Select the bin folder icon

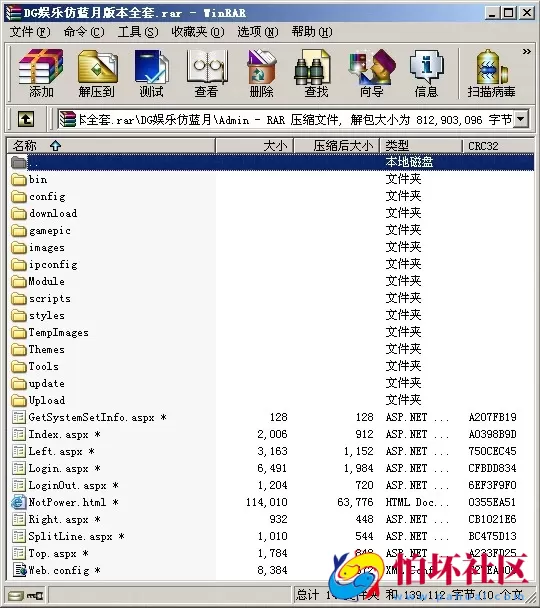pyautogui.click(x=19, y=180)
